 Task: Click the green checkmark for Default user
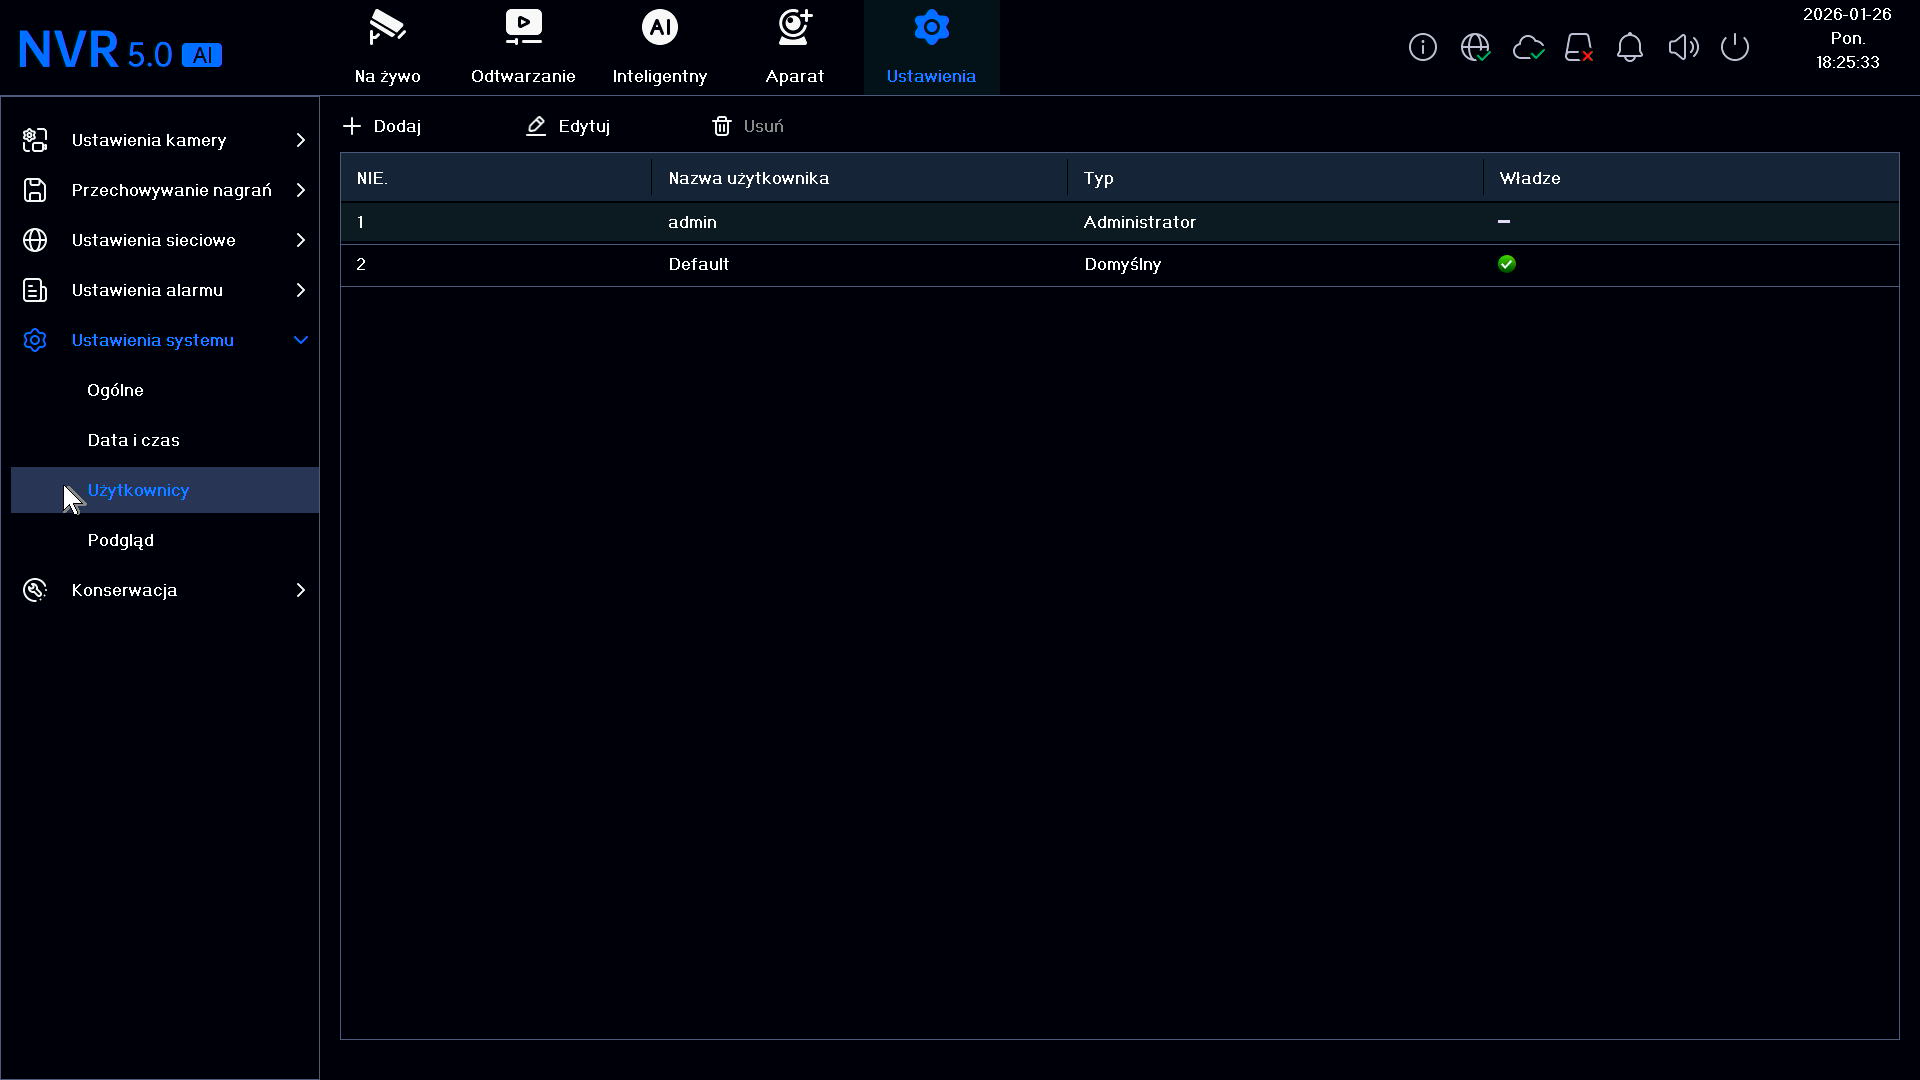tap(1507, 264)
